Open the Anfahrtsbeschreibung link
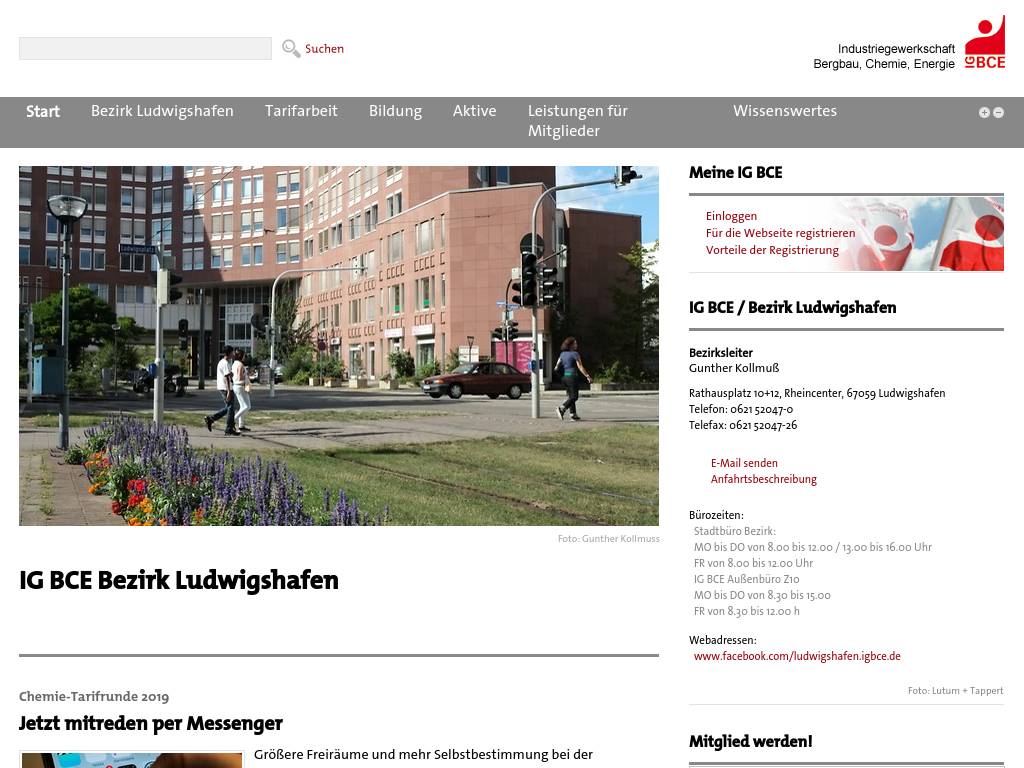Viewport: 1024px width, 768px height. [x=763, y=479]
